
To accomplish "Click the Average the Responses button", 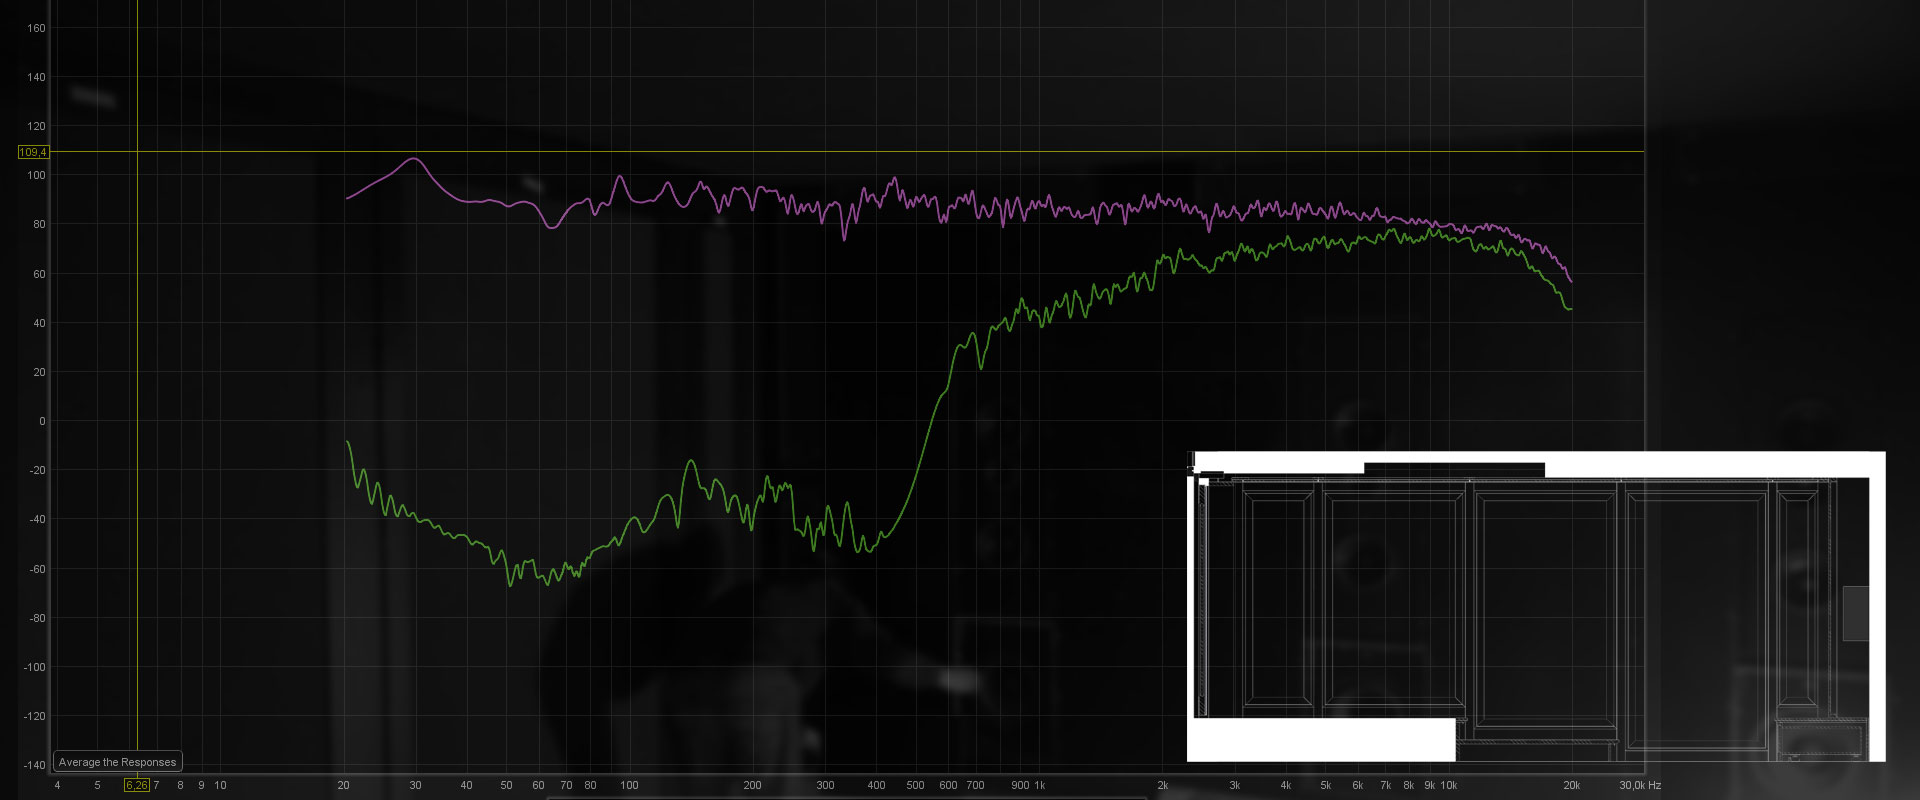I will pyautogui.click(x=117, y=762).
